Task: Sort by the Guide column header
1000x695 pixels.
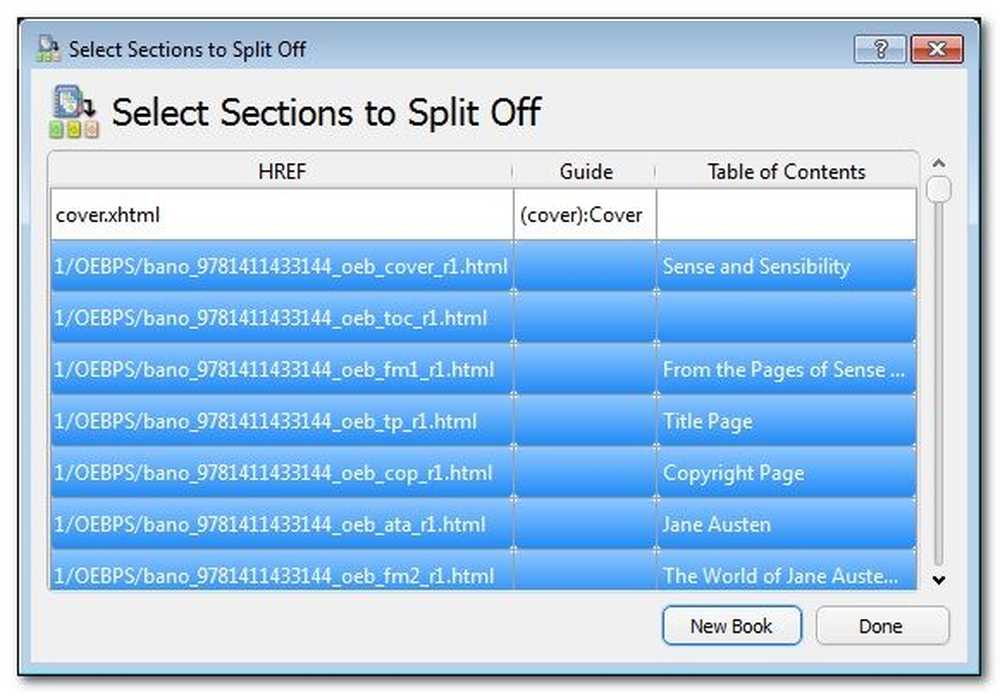Action: pos(585,171)
